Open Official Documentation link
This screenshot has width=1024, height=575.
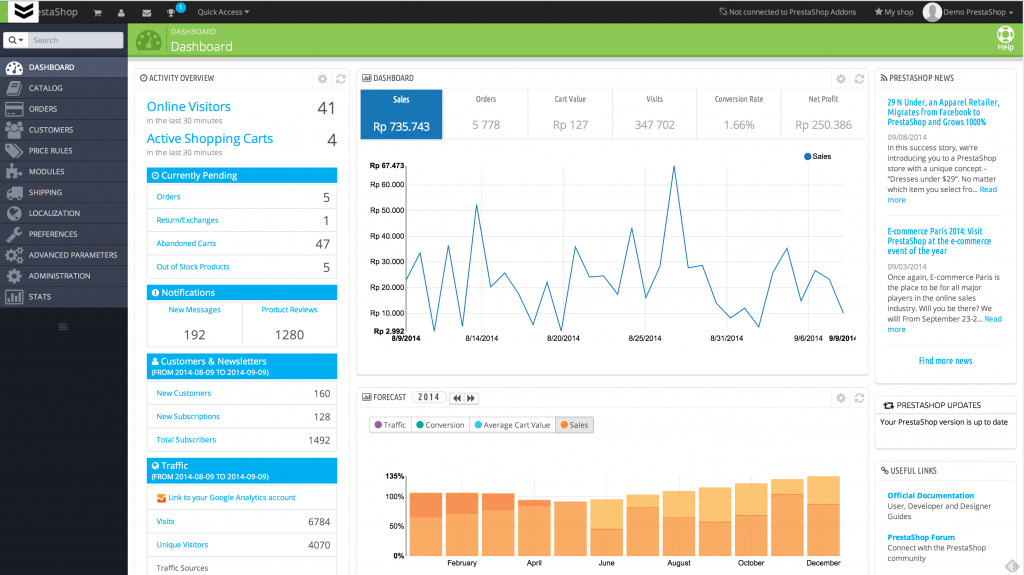click(930, 496)
